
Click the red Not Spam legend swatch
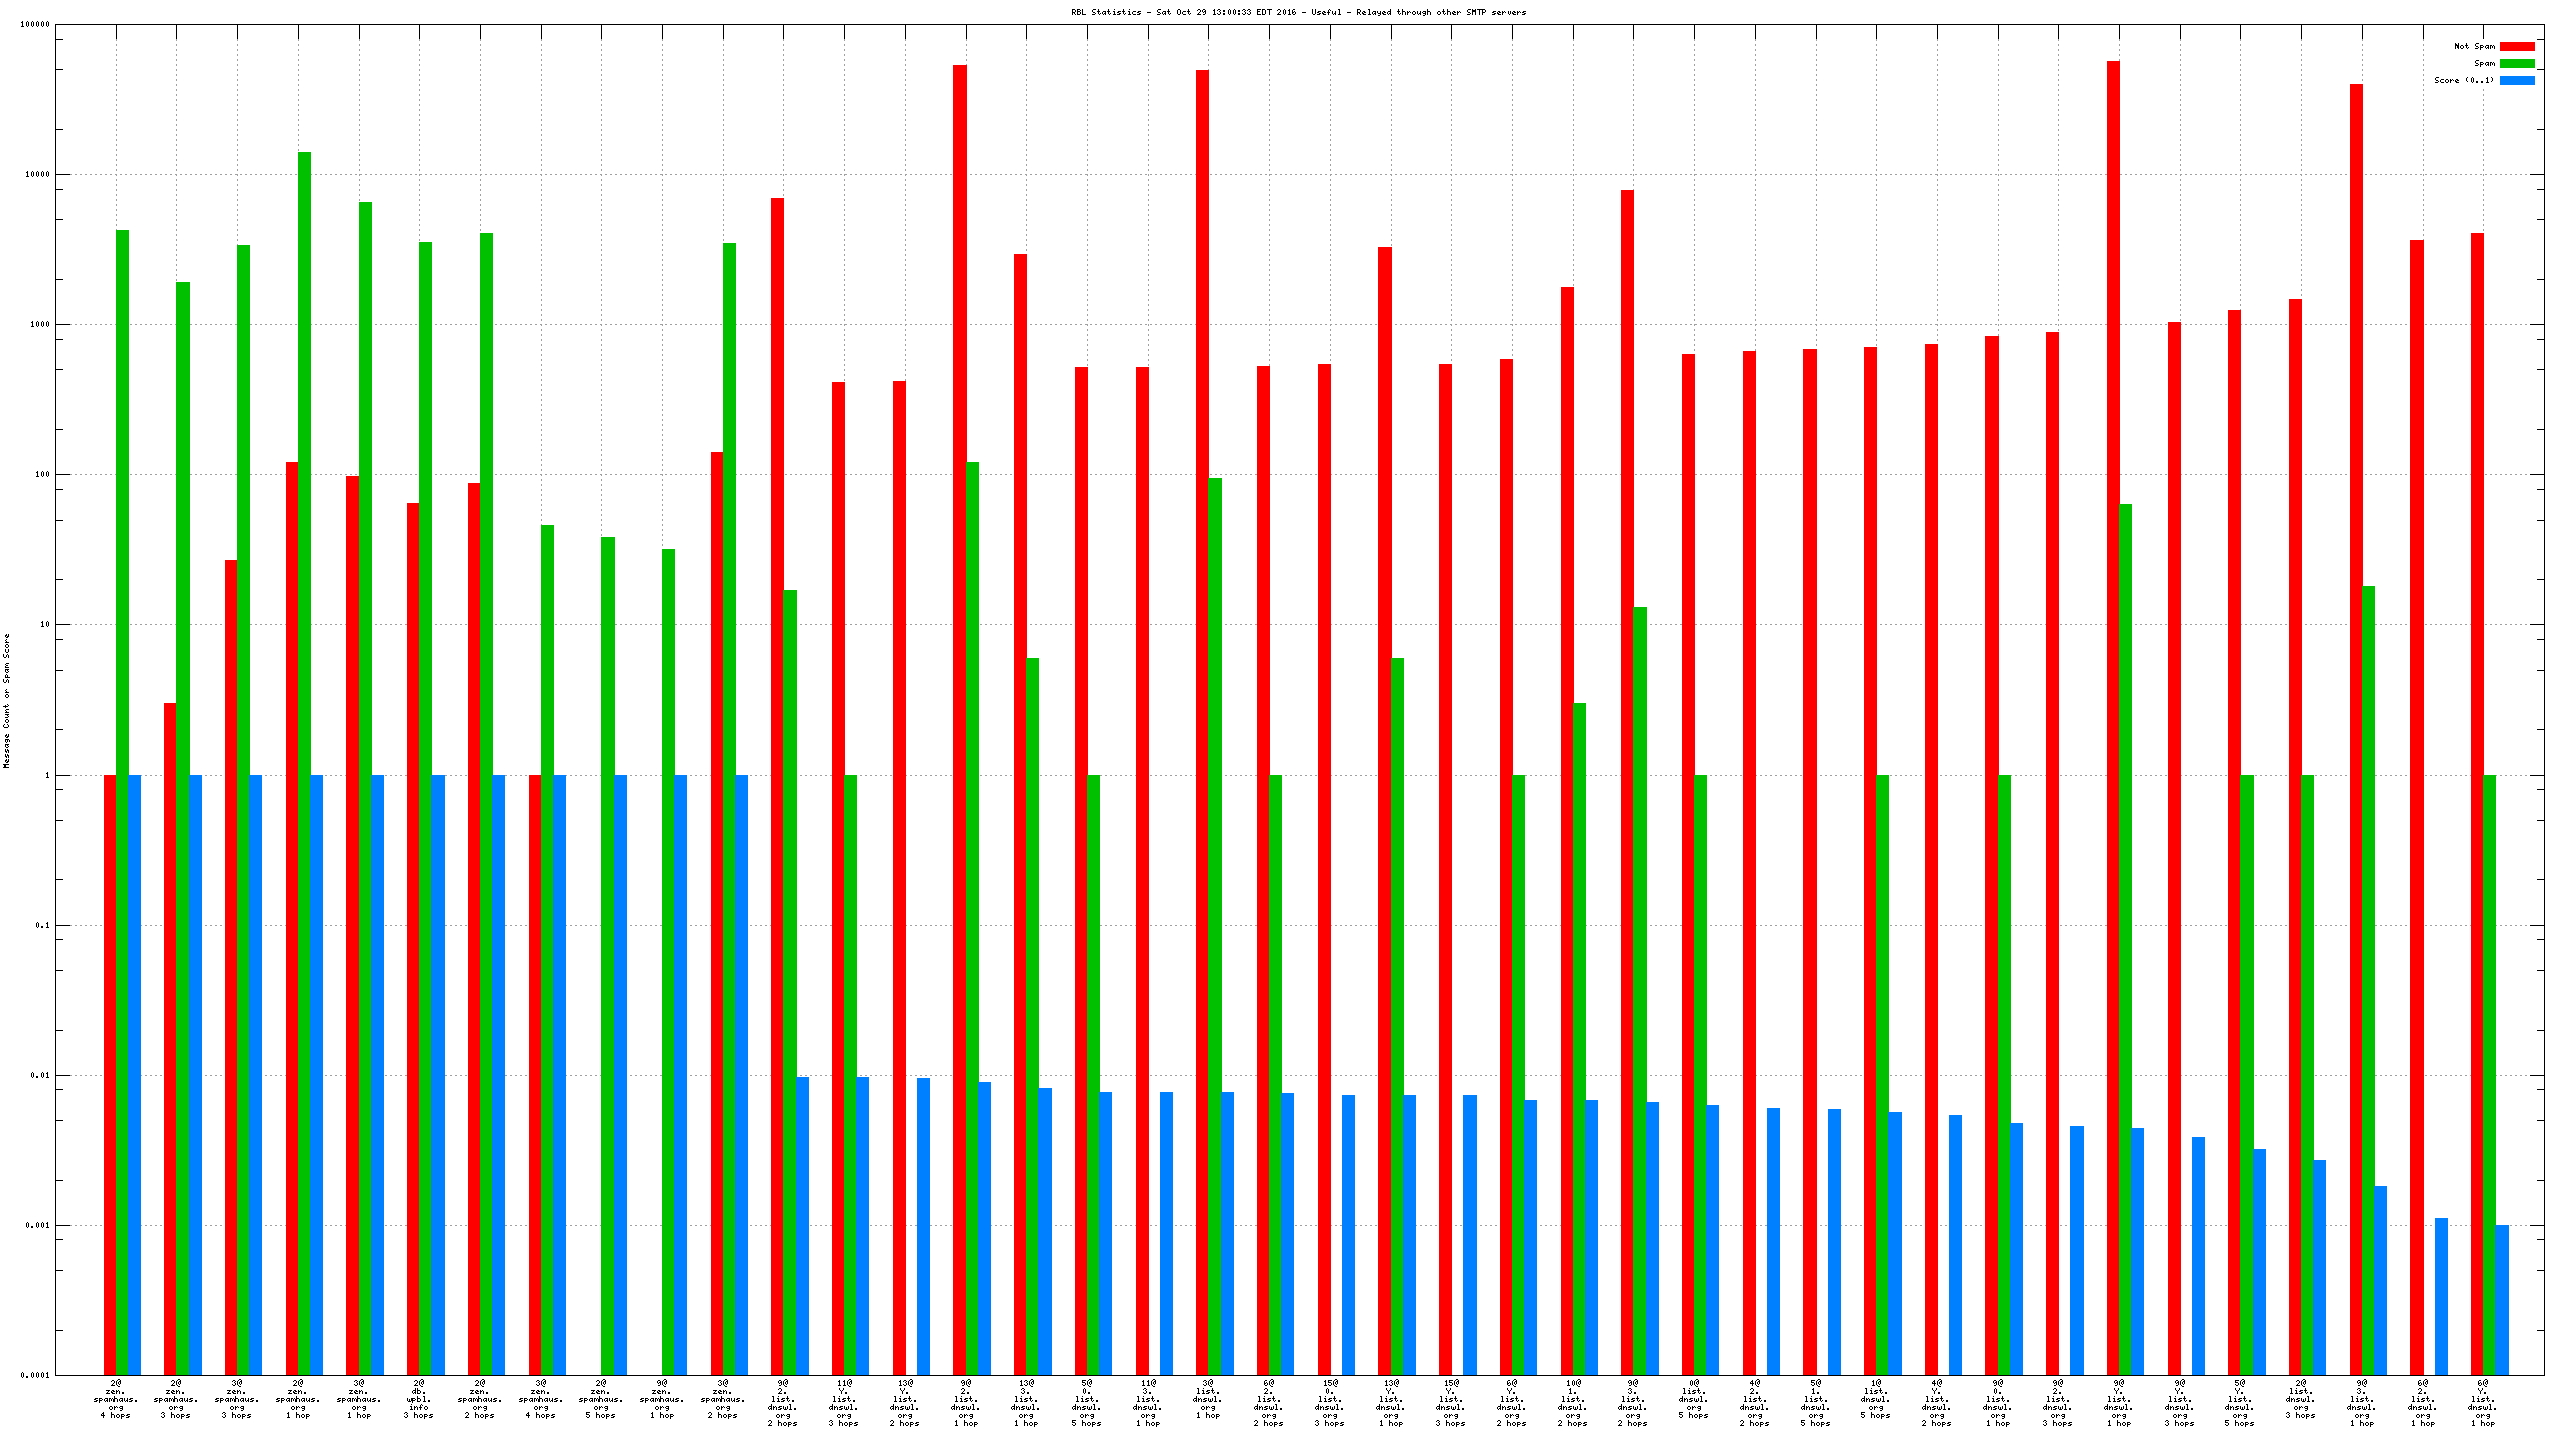pyautogui.click(x=2516, y=46)
